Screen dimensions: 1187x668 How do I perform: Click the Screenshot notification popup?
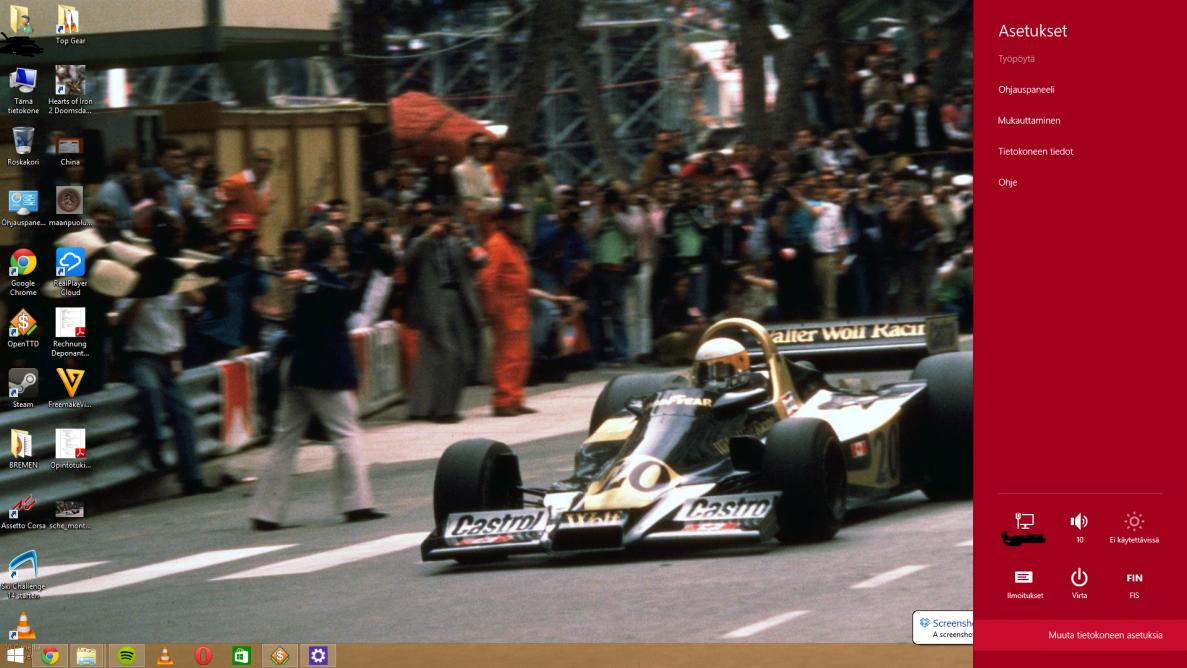tap(942, 627)
